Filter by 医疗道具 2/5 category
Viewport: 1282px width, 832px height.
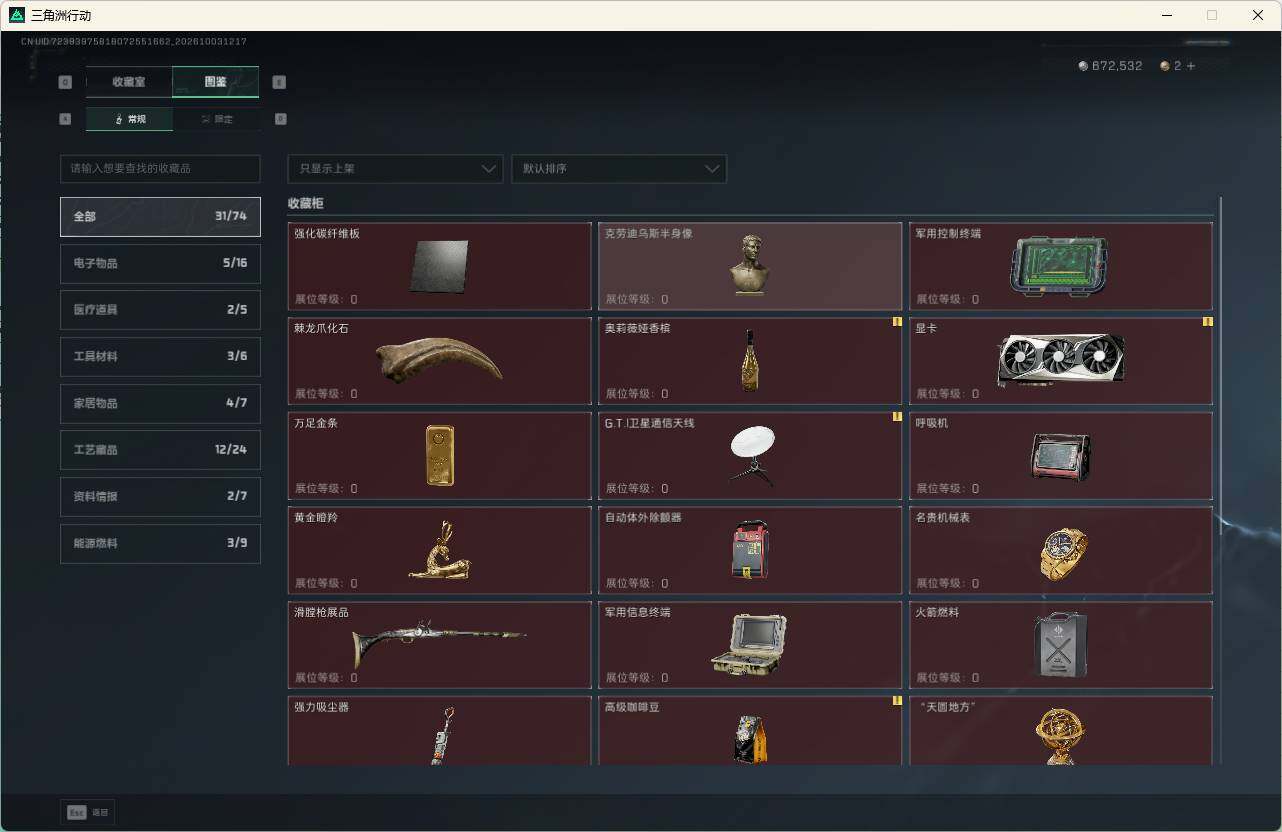coord(160,310)
